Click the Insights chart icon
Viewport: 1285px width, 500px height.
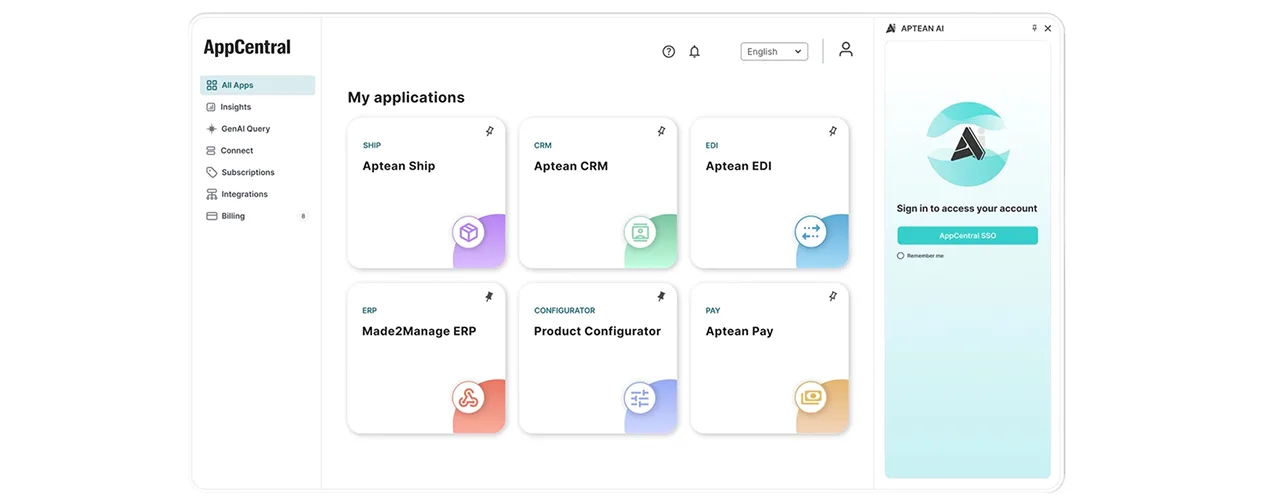click(211, 107)
